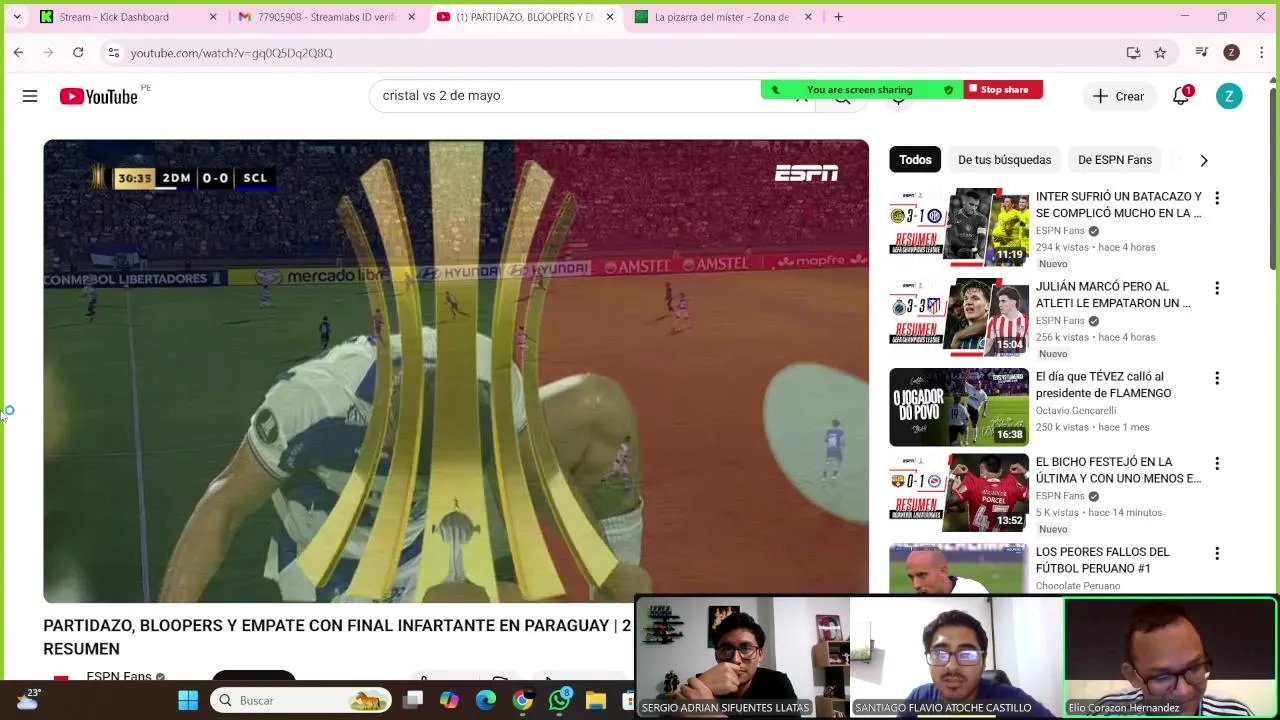Viewport: 1280px width, 720px height.
Task: View site information in the address bar
Action: (x=114, y=53)
